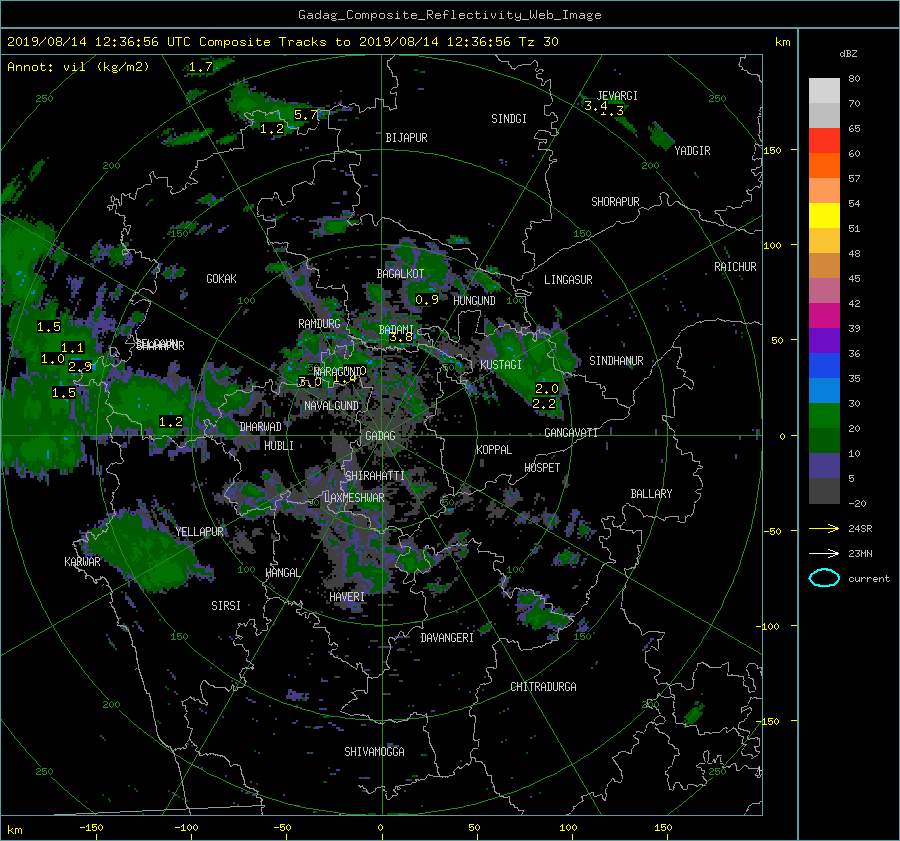The height and width of the screenshot is (841, 900).
Task: Select the red legend swatch below 65 dBZ
Action: (824, 140)
